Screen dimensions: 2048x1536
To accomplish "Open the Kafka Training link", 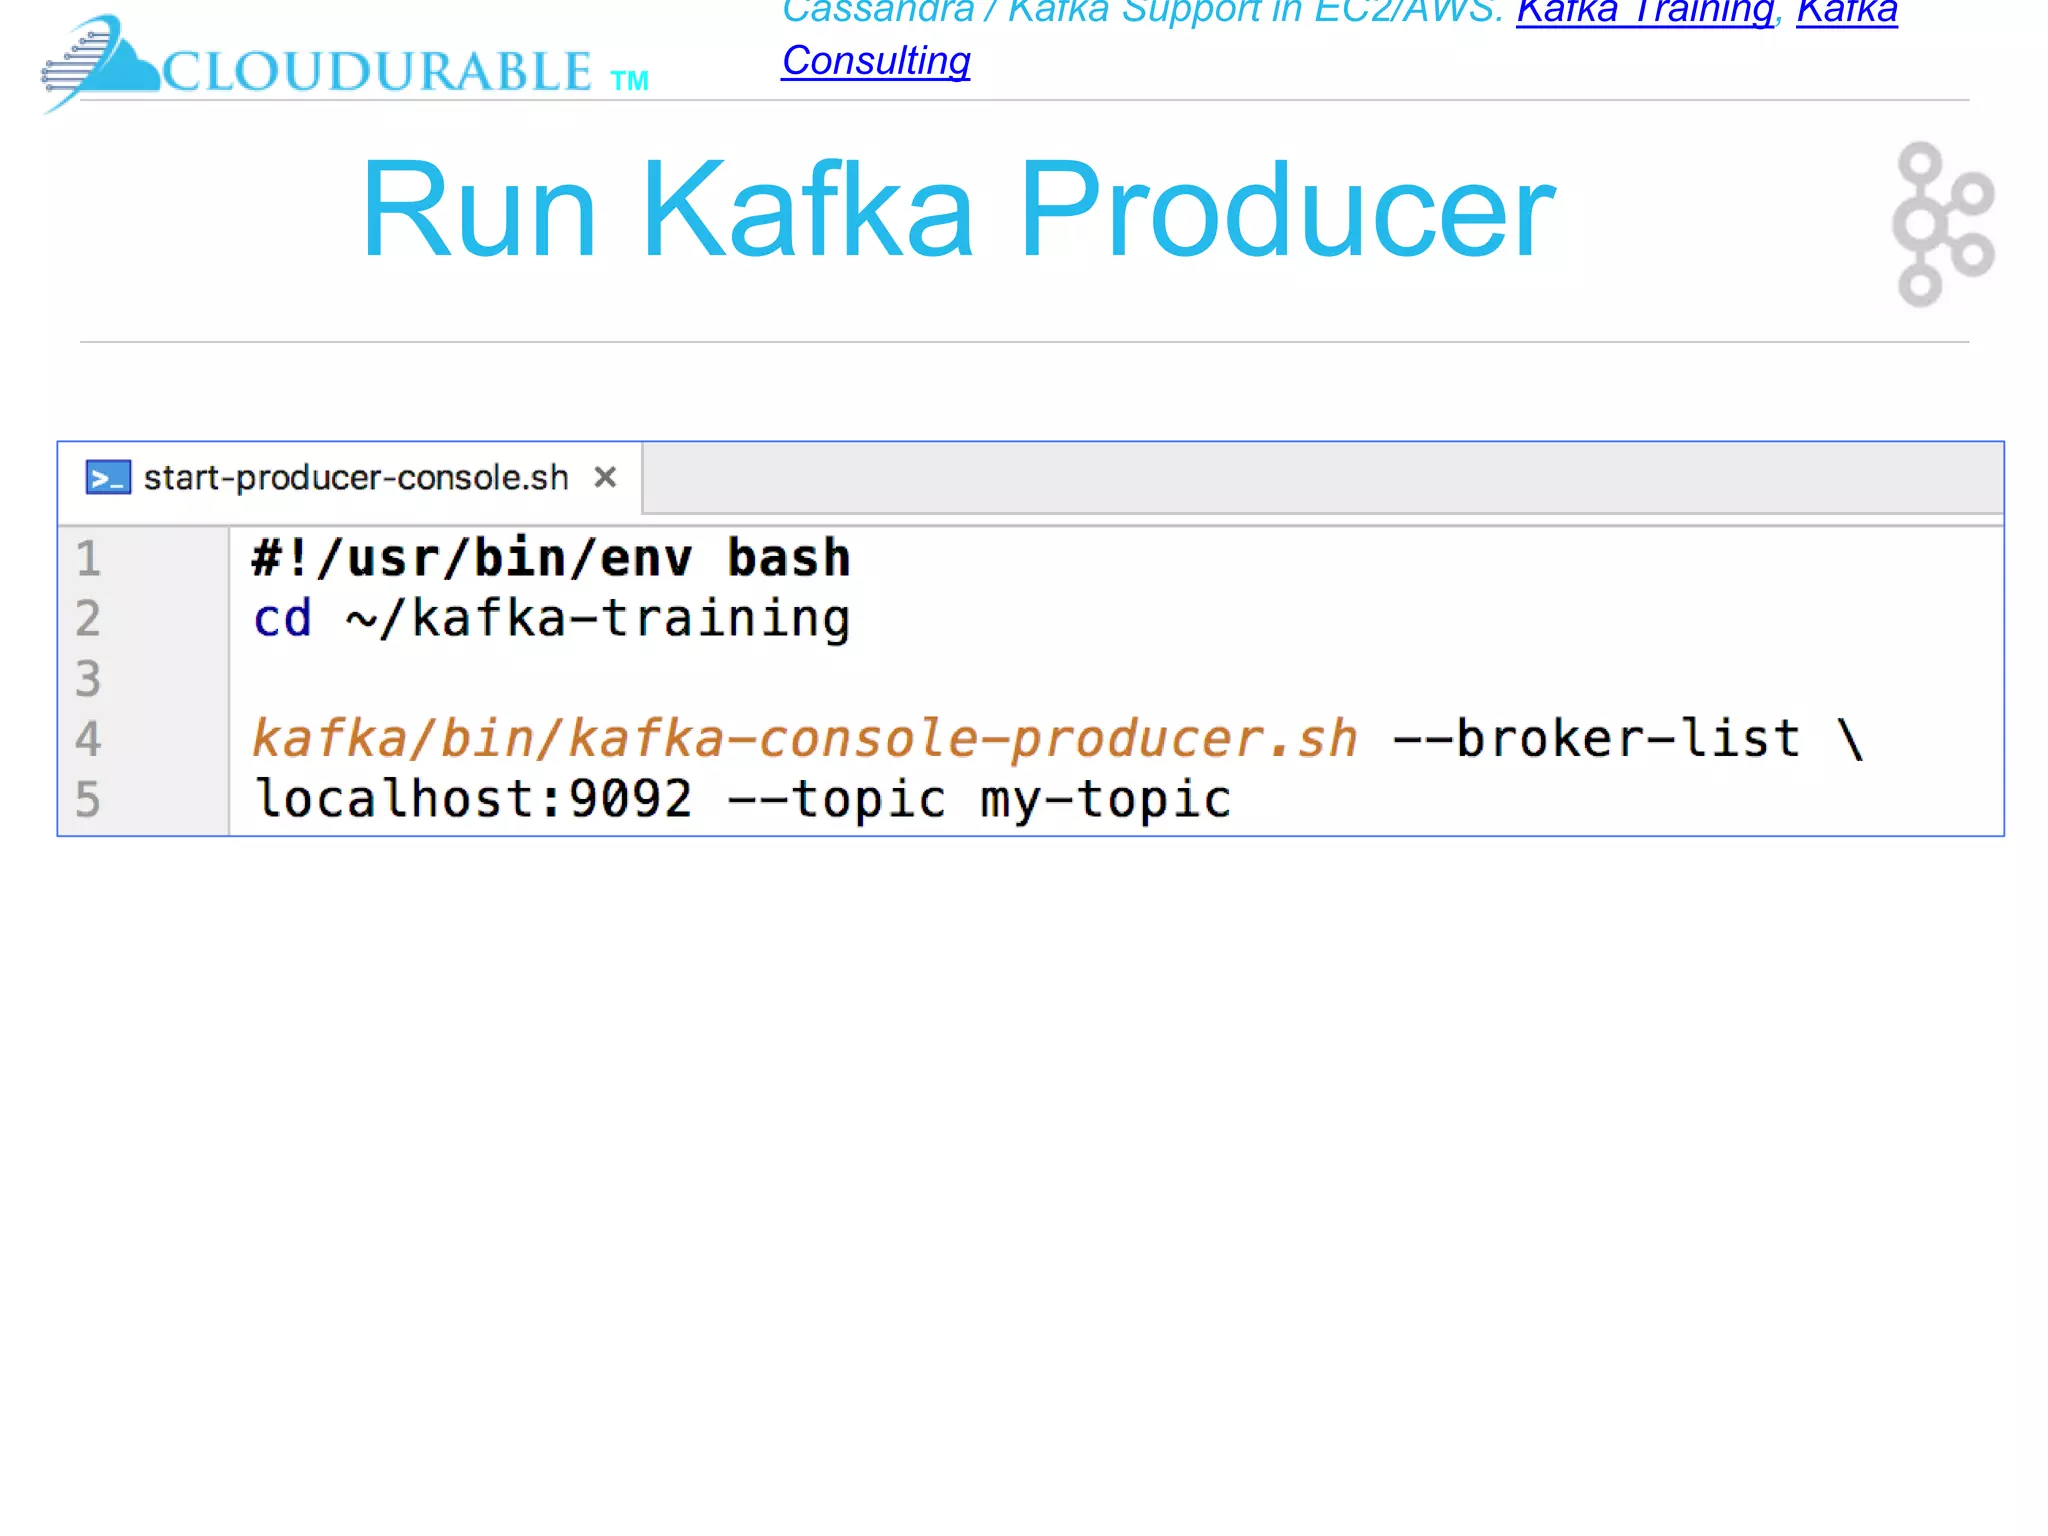I will [1645, 12].
